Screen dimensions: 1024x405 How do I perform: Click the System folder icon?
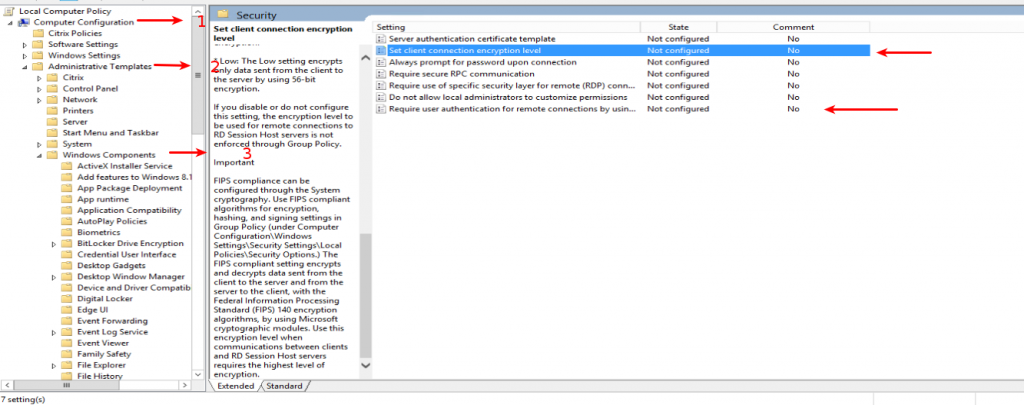point(53,144)
